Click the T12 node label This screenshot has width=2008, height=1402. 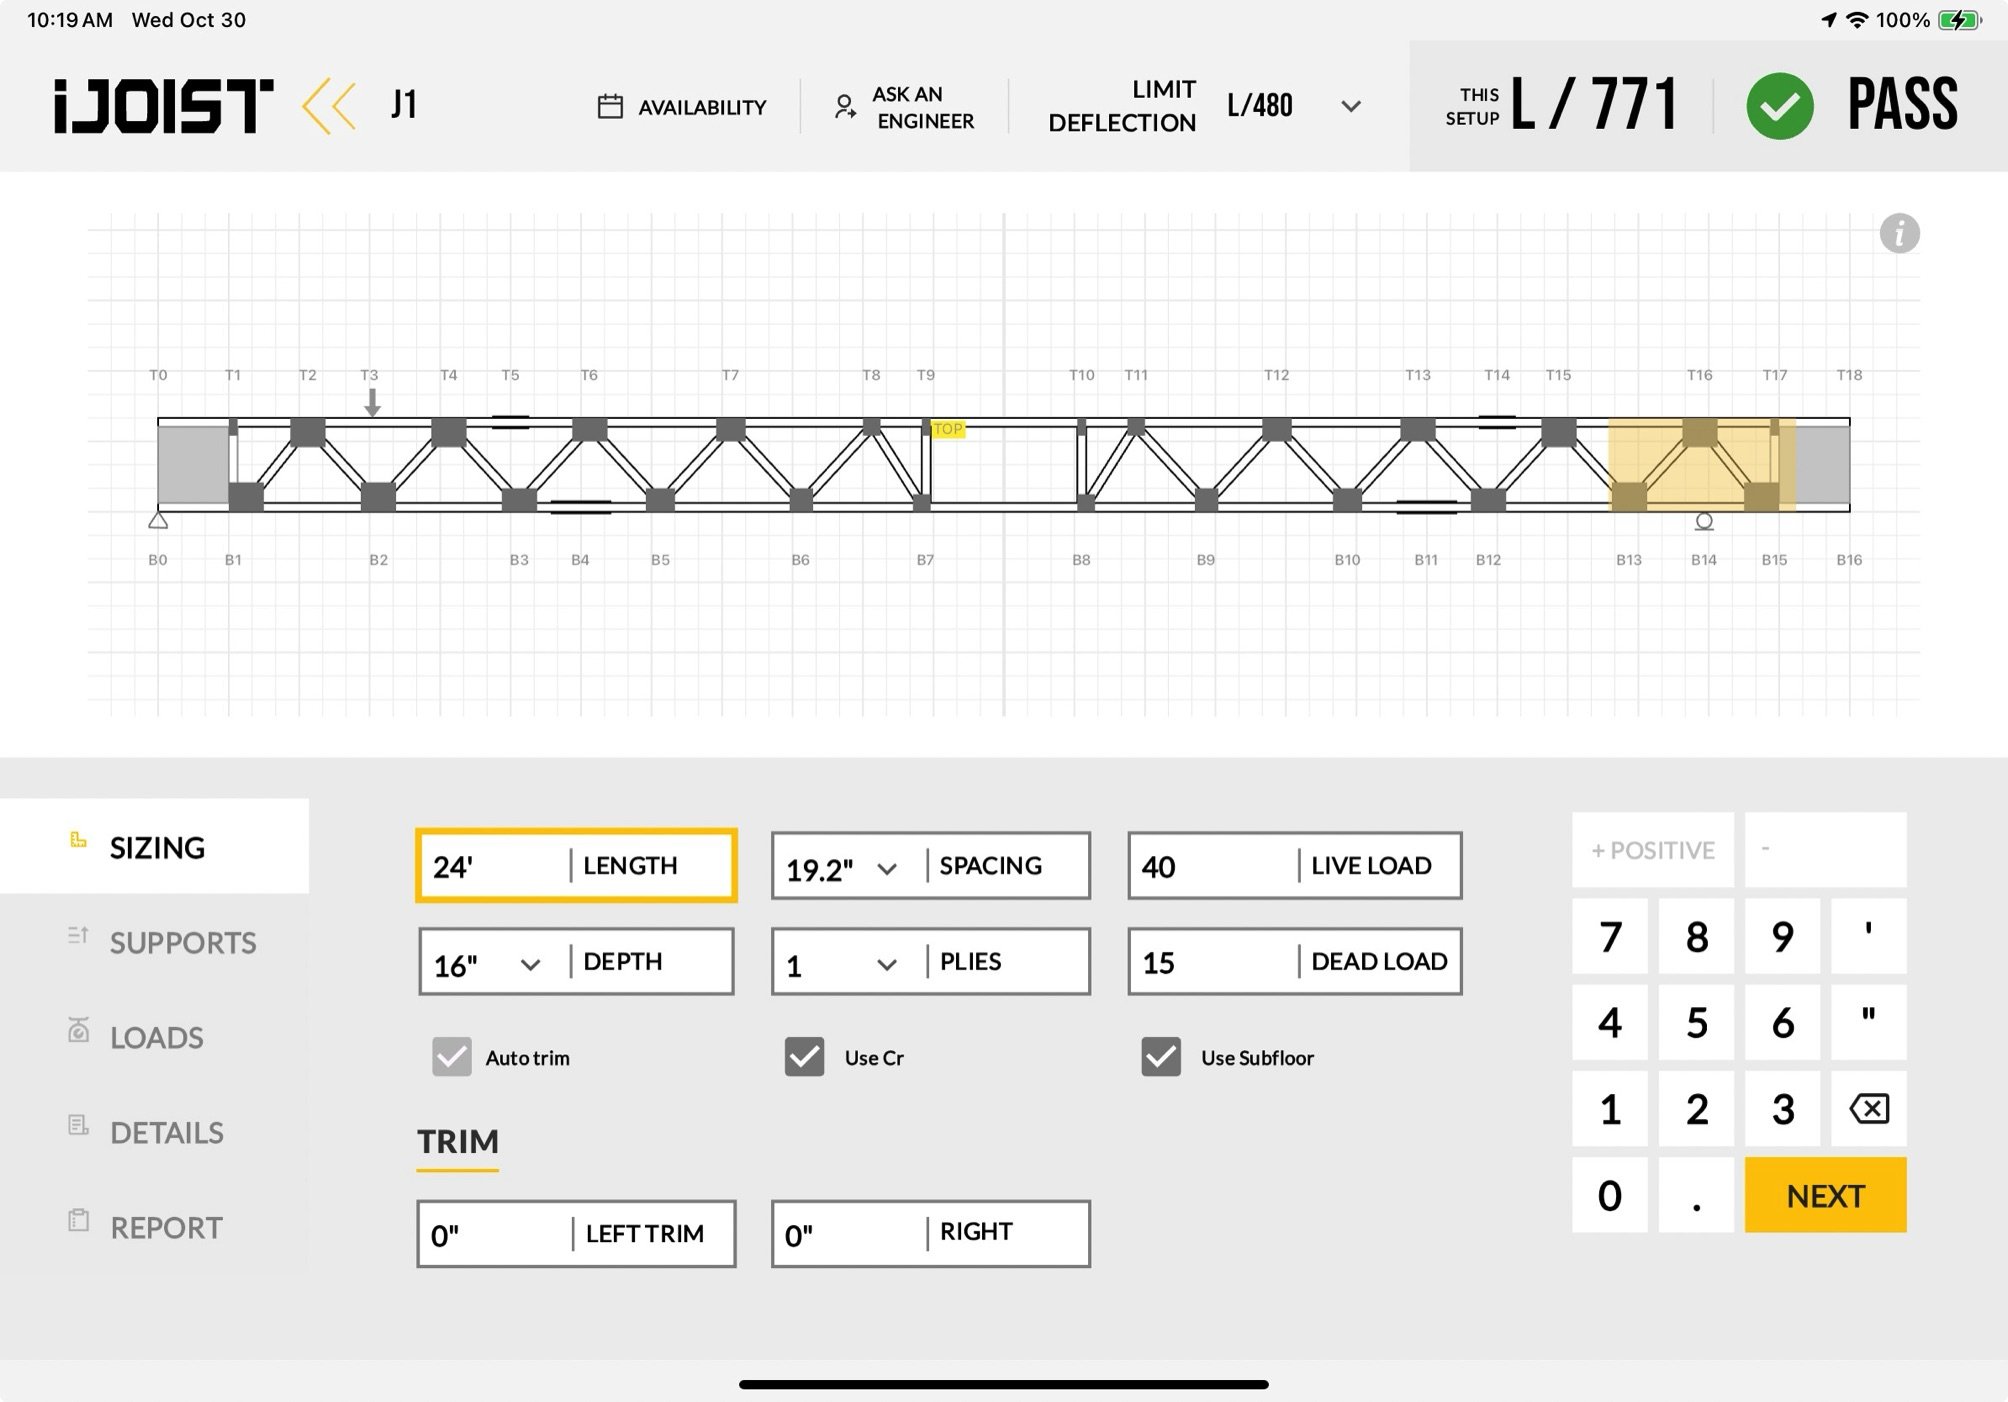coord(1276,375)
